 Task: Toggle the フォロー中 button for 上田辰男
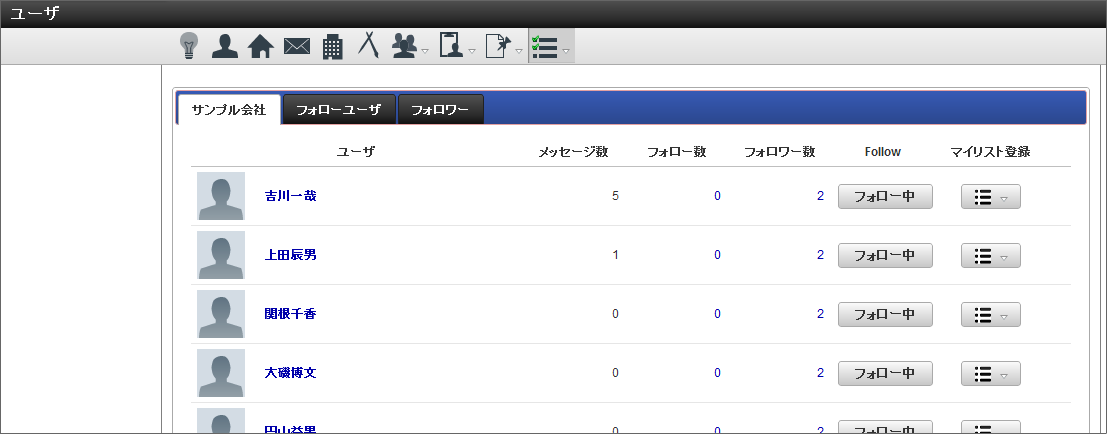click(x=884, y=255)
